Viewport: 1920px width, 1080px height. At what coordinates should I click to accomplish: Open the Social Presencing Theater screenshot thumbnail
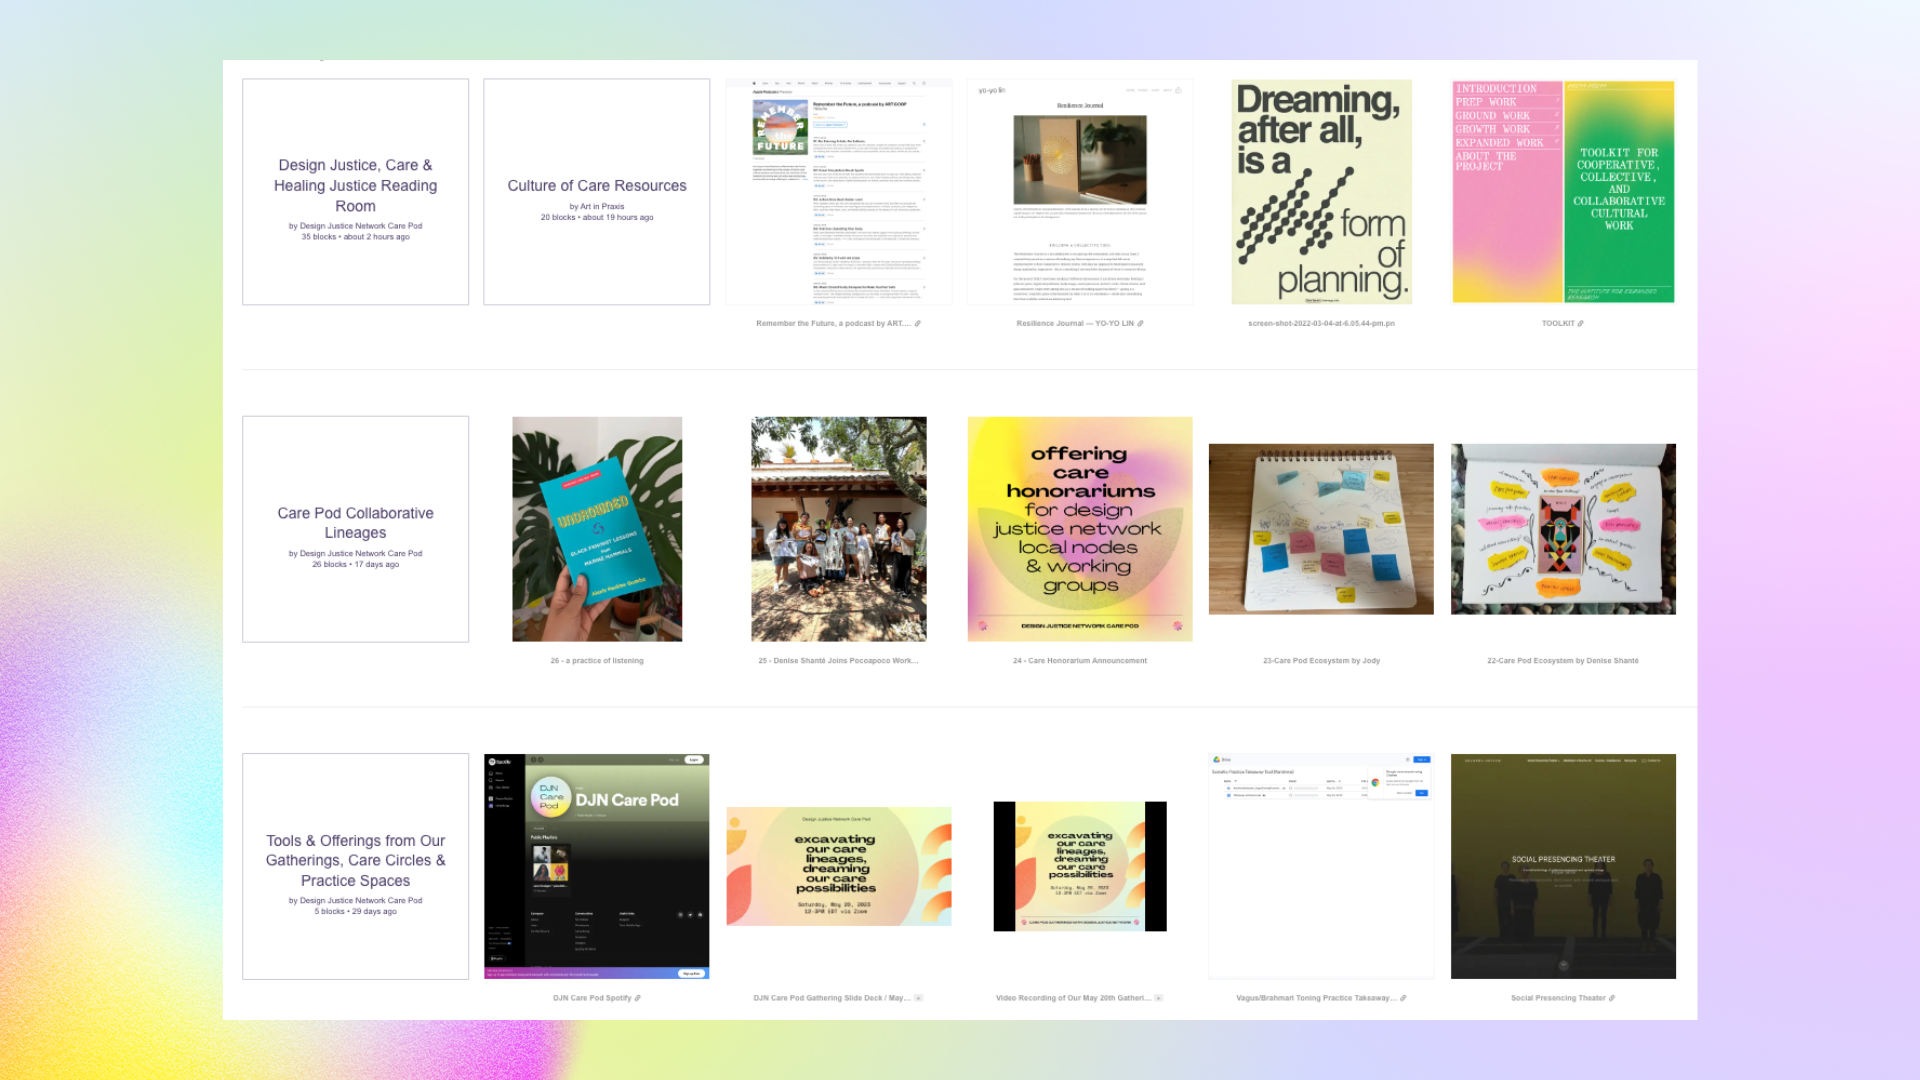(x=1562, y=866)
